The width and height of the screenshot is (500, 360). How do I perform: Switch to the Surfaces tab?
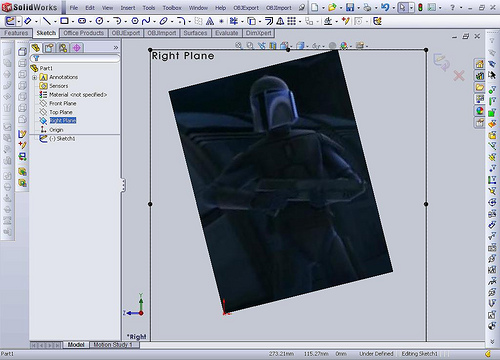tap(195, 33)
